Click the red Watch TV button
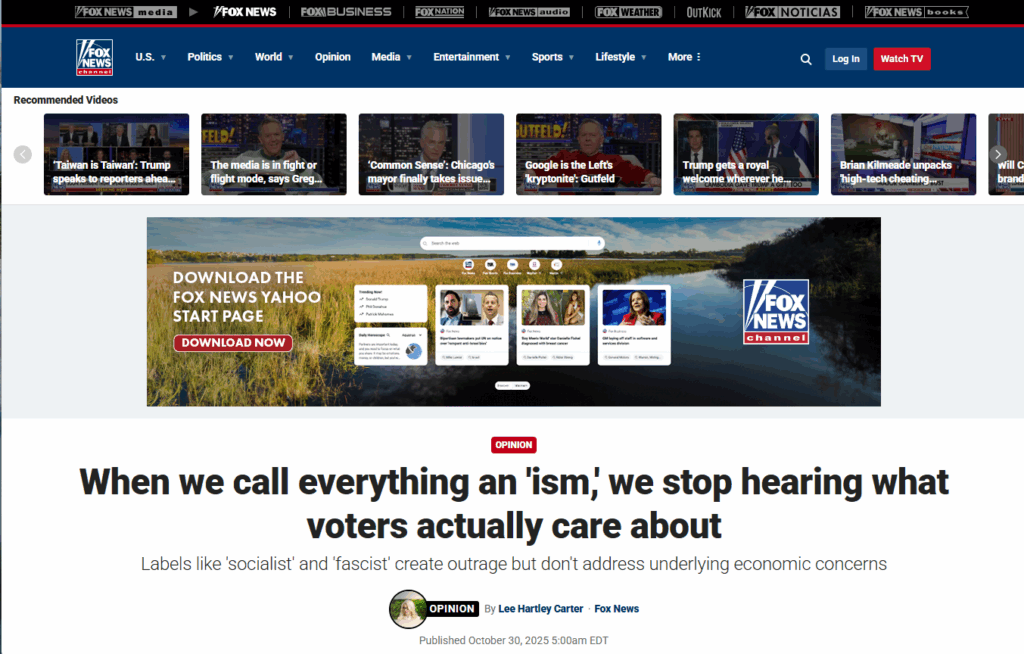The width and height of the screenshot is (1024, 654). click(901, 59)
